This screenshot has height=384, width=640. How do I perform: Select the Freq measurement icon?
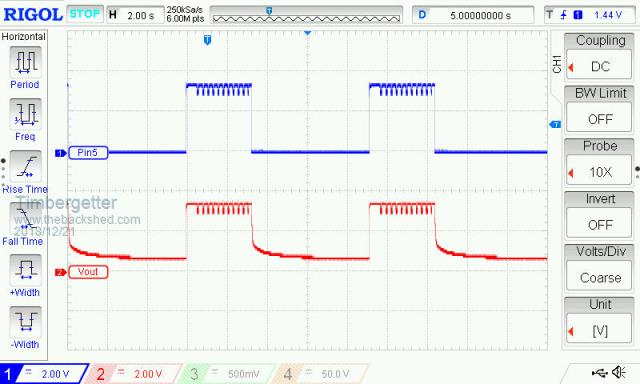25,114
